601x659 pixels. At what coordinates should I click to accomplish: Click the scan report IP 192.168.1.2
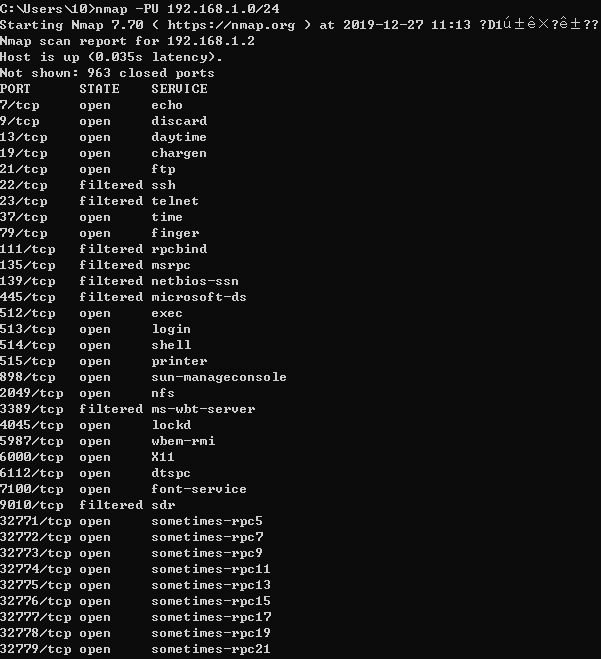pyautogui.click(x=211, y=41)
